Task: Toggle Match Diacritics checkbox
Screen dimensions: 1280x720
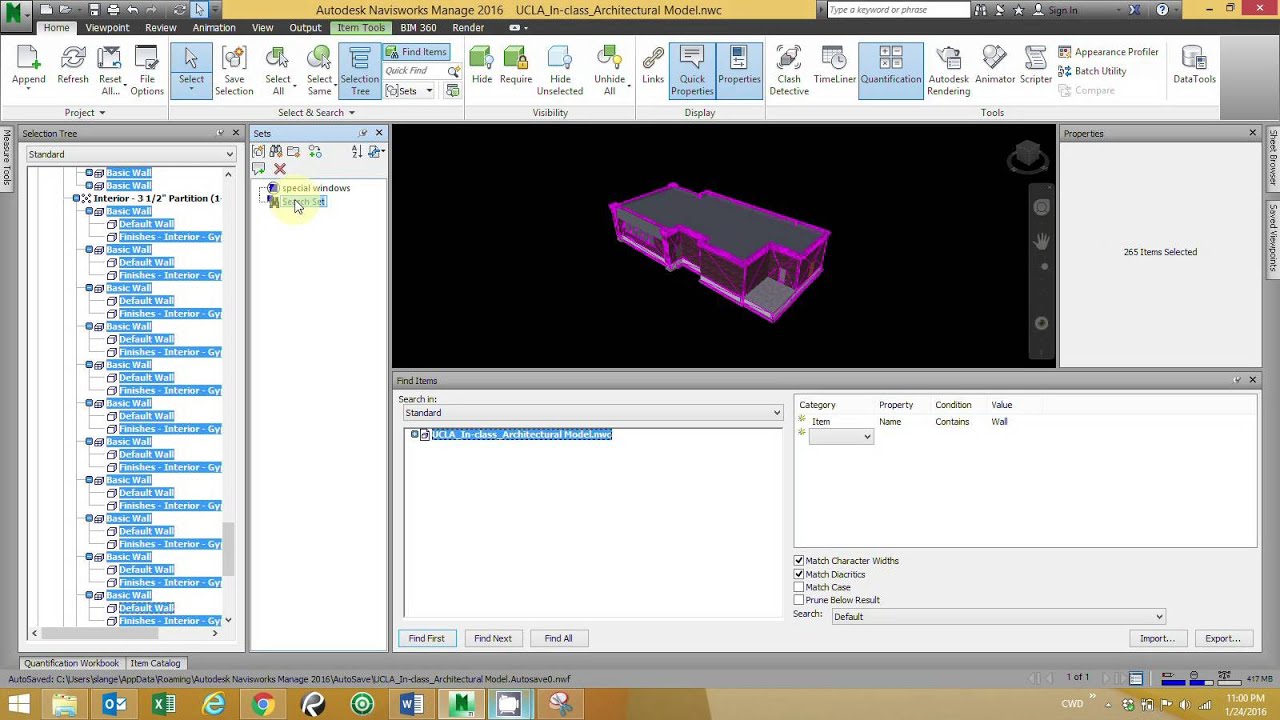Action: (x=799, y=574)
